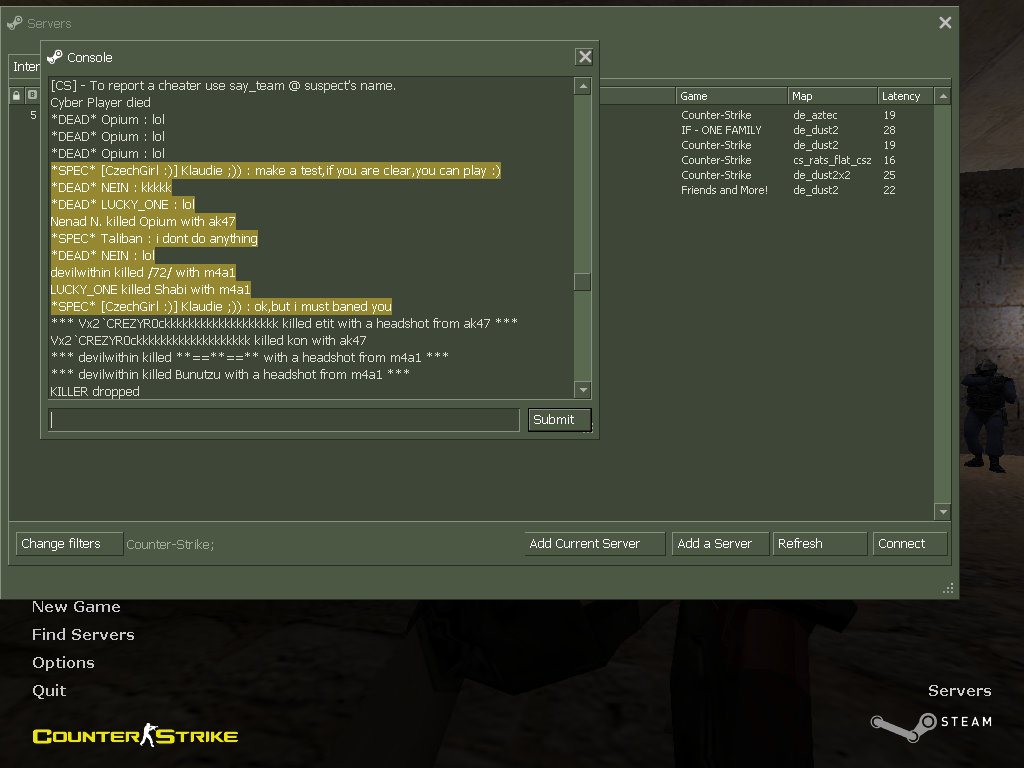Click server list scroll up arrow
Screen dimensions: 1024x768
pos(942,96)
